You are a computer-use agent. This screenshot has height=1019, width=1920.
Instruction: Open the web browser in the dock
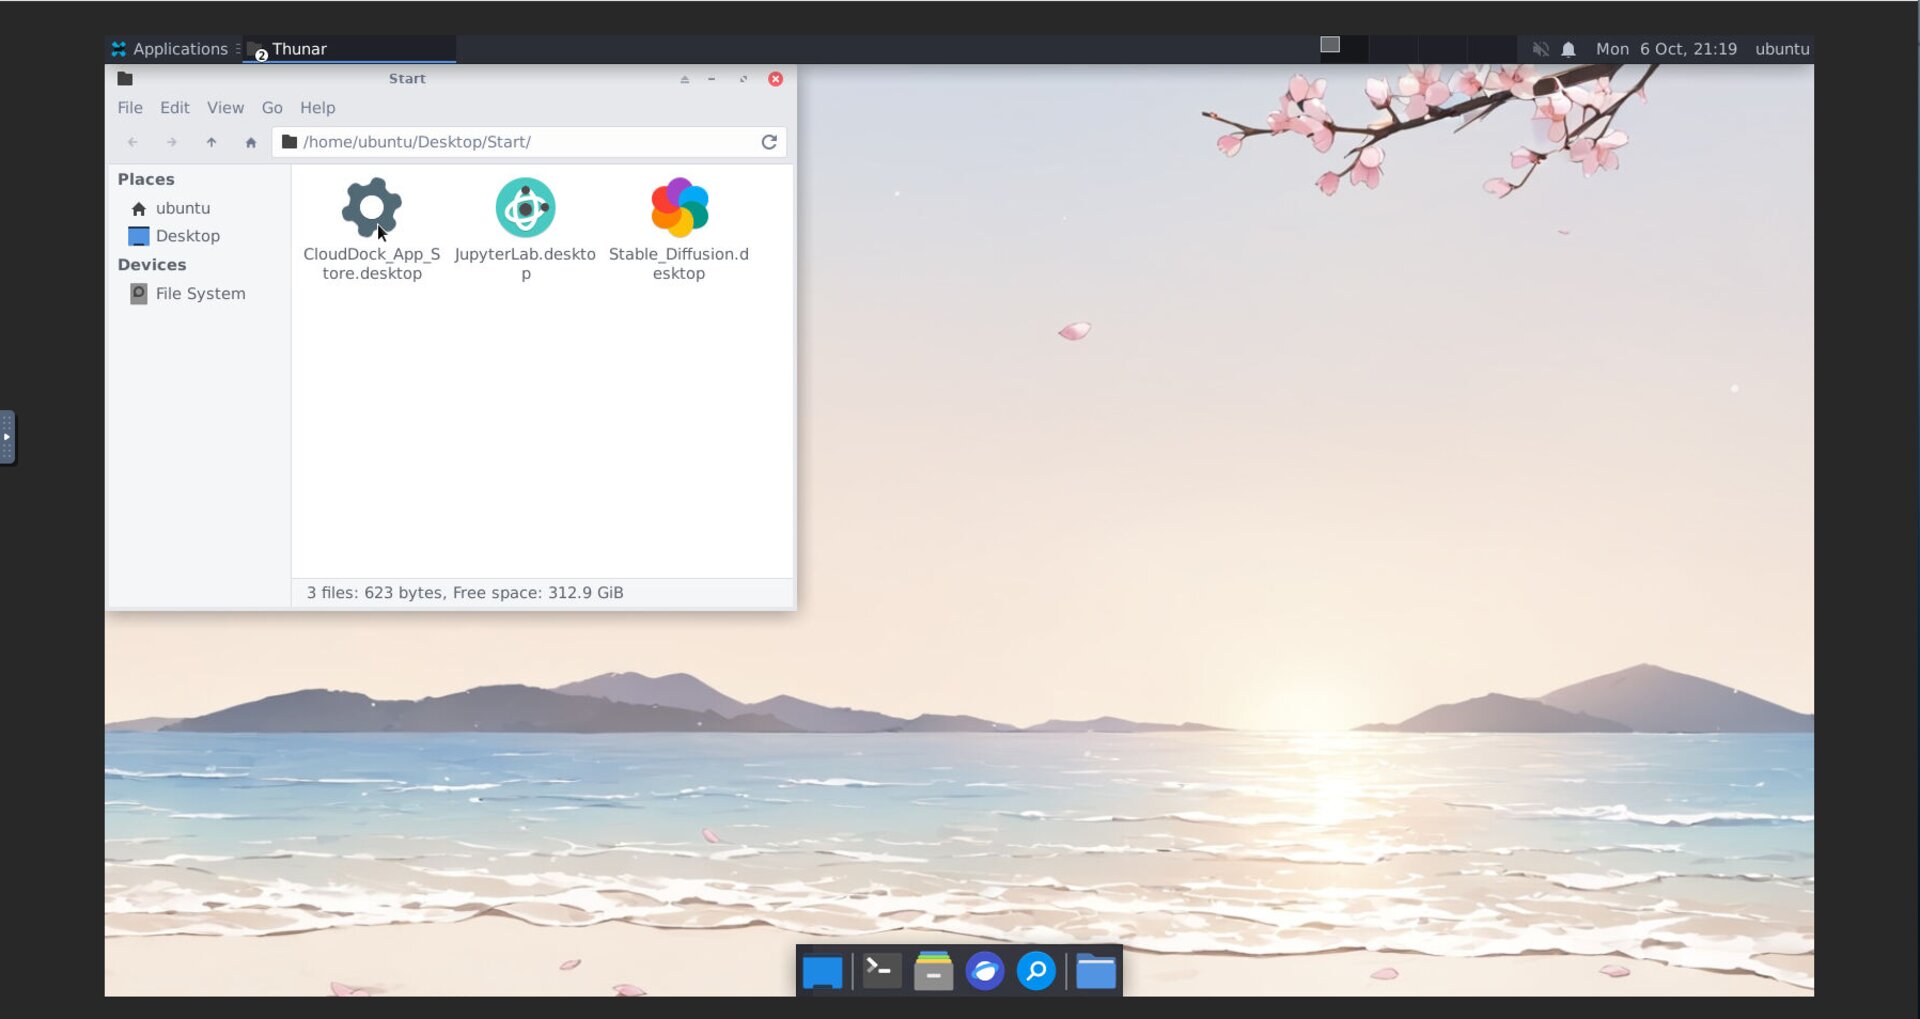pyautogui.click(x=984, y=971)
